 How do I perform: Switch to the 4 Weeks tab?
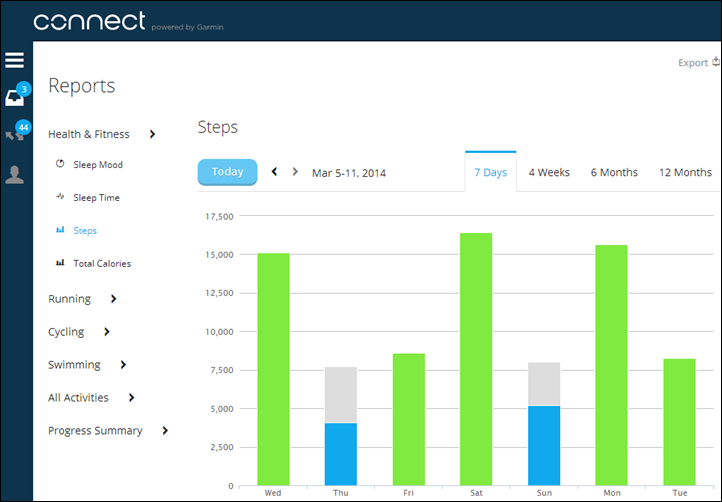[549, 172]
